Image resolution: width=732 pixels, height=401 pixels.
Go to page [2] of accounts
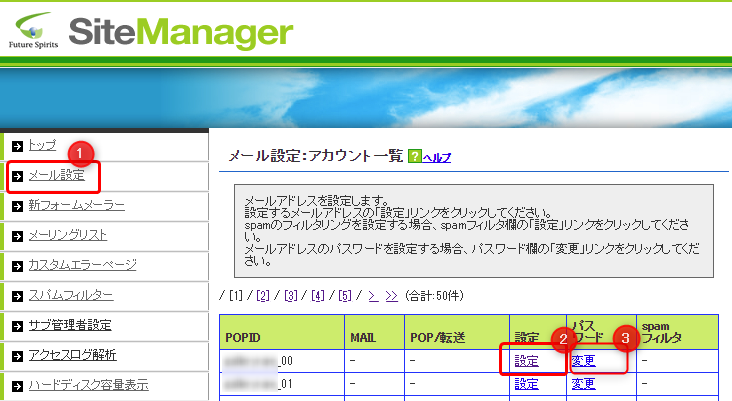point(263,296)
